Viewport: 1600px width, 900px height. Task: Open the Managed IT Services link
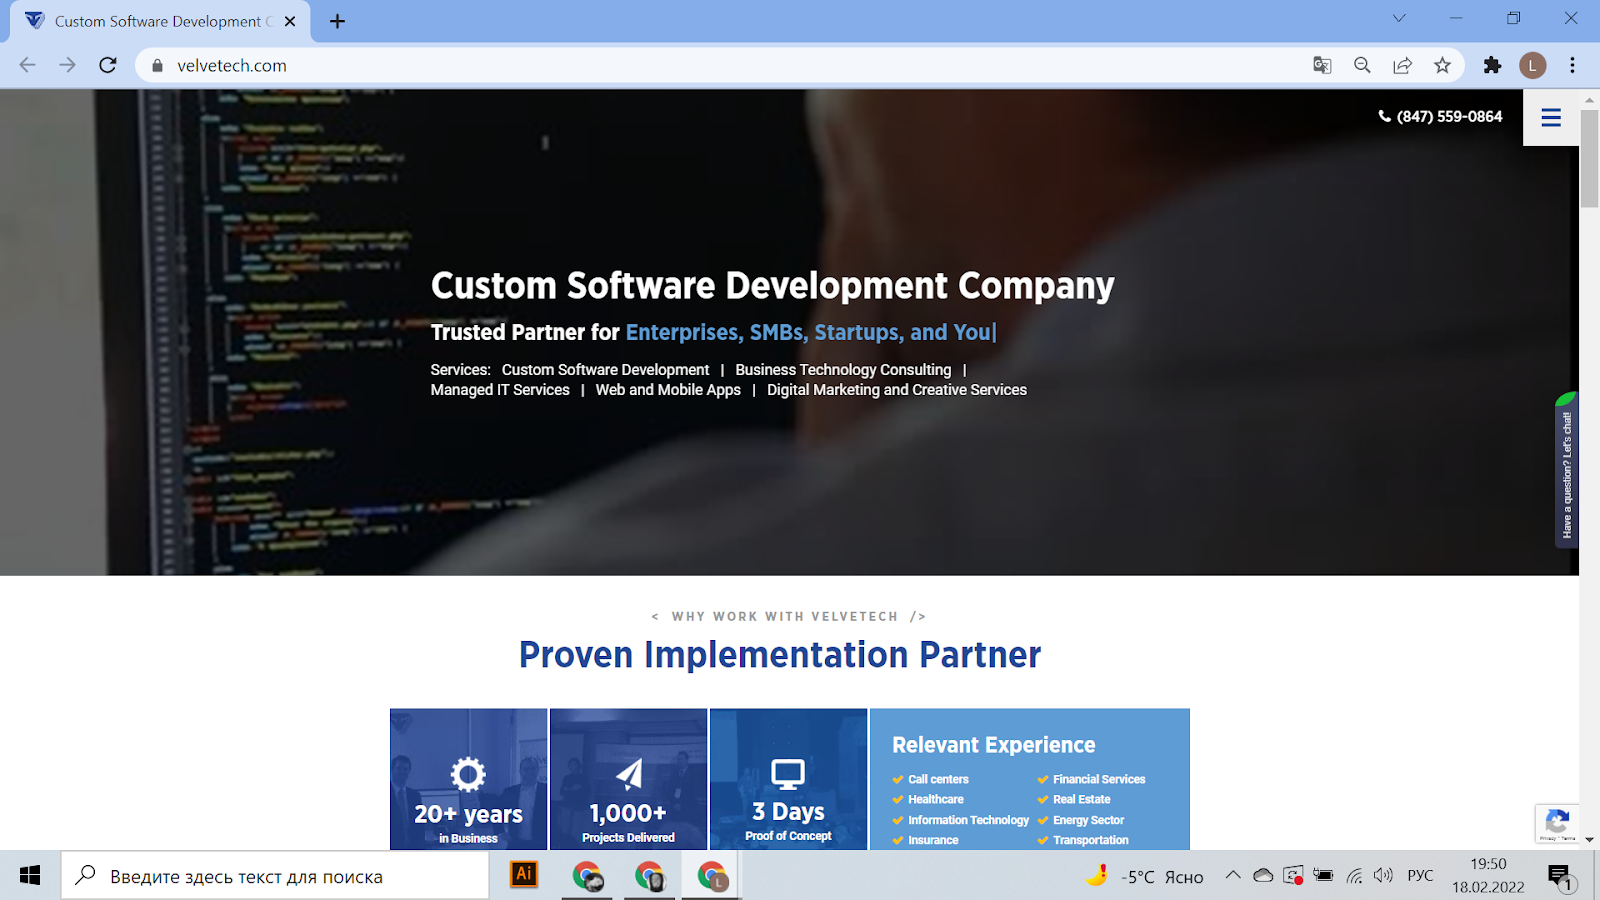(500, 390)
